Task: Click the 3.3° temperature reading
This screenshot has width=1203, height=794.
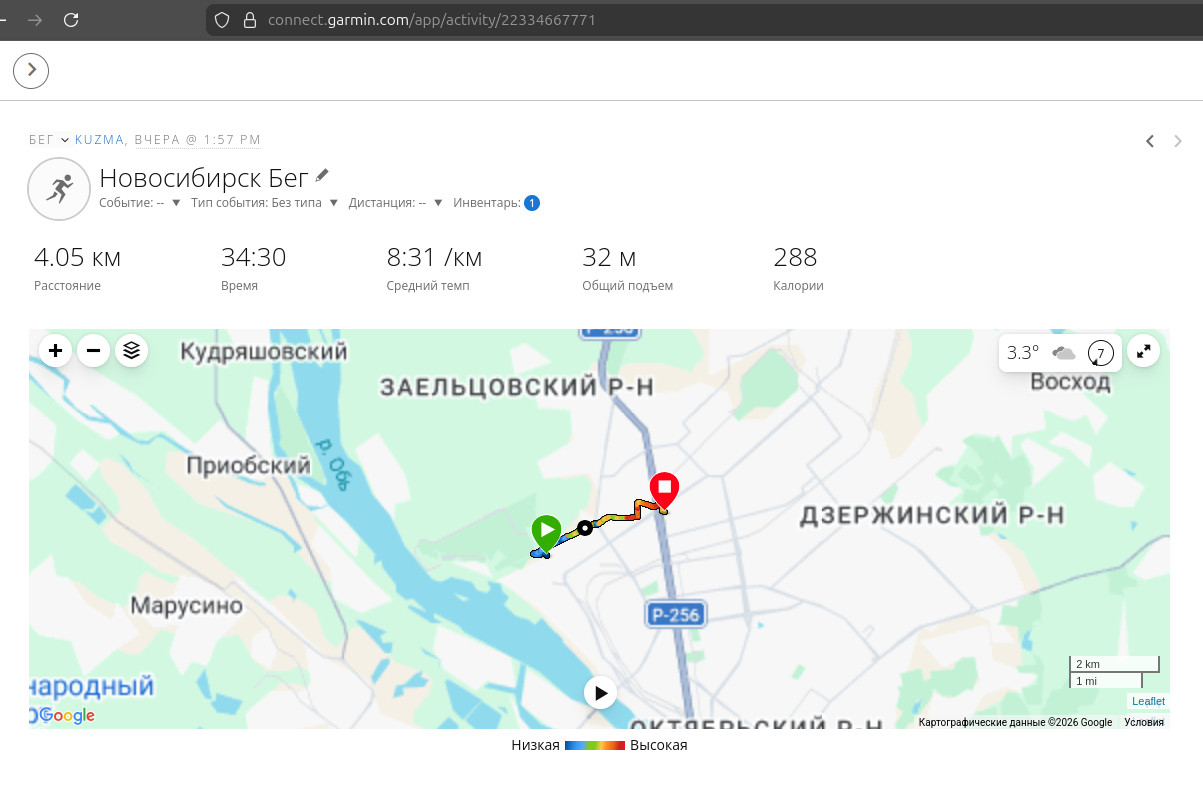Action: [x=1023, y=352]
